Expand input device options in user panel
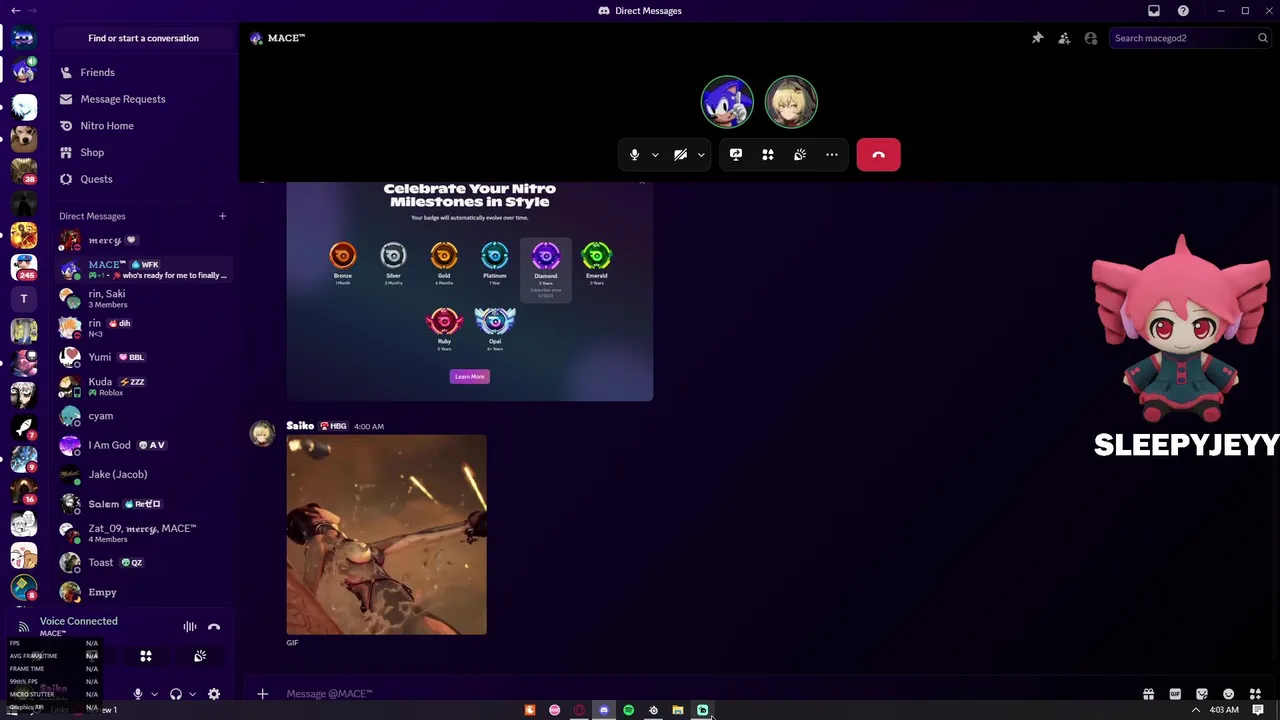 point(154,694)
